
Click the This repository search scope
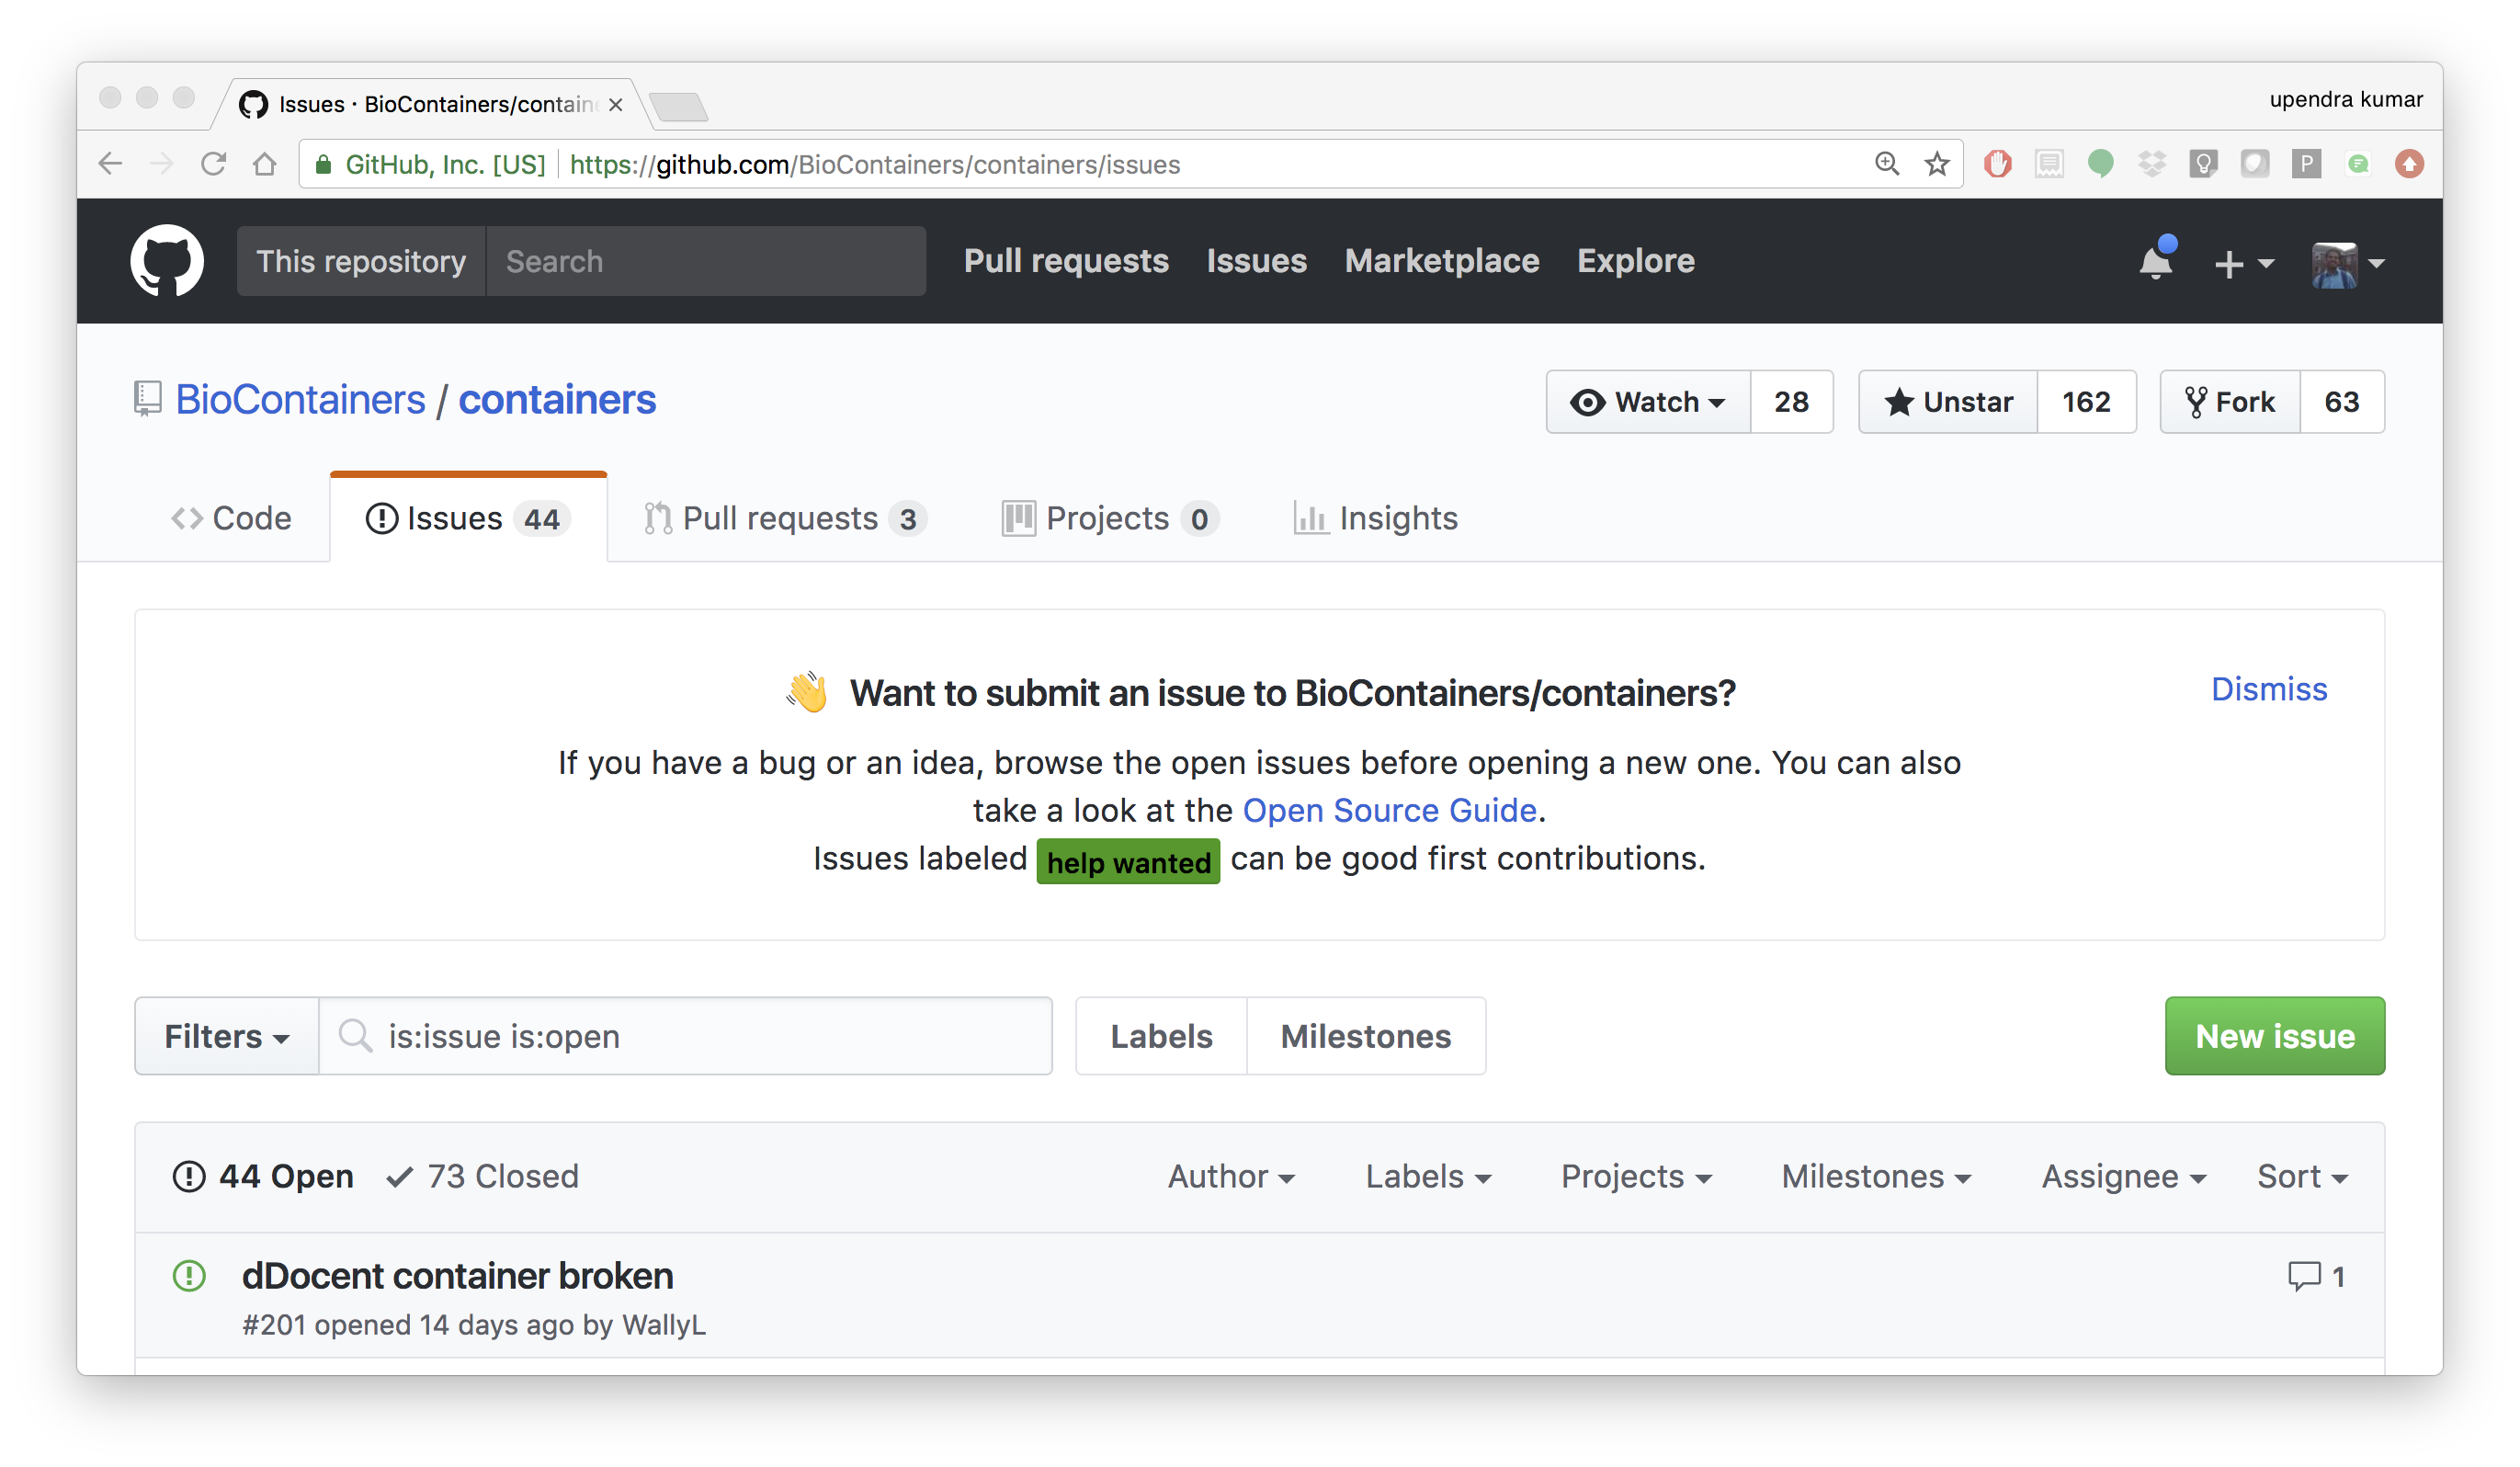point(361,261)
